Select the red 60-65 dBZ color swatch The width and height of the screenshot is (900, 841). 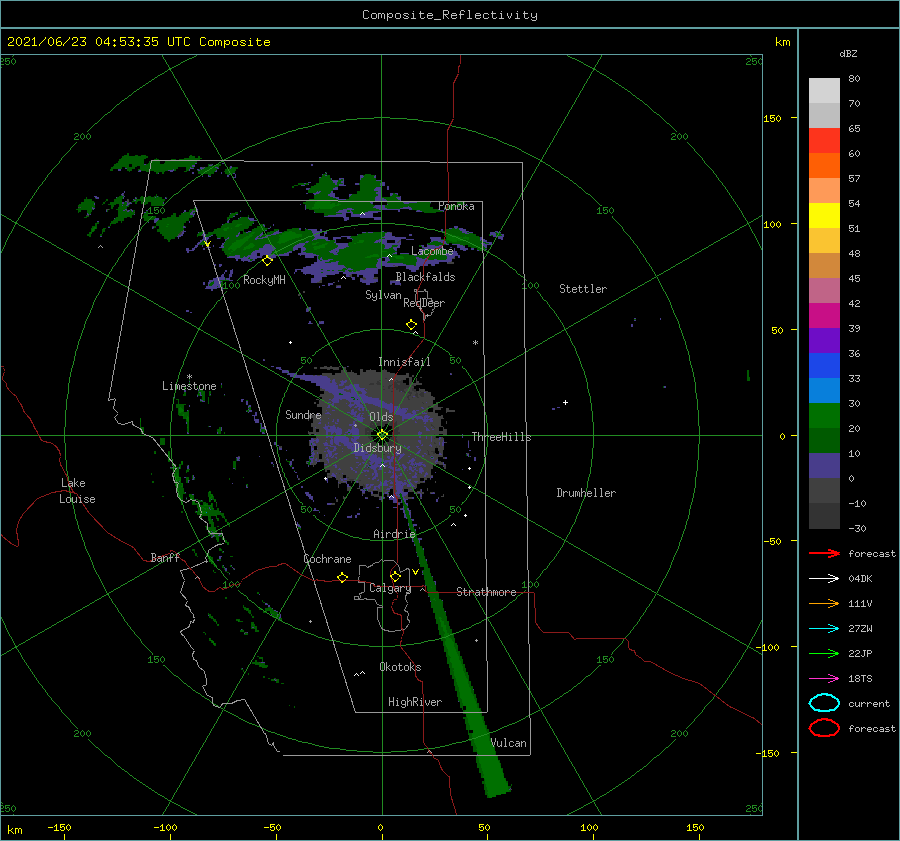pos(824,141)
